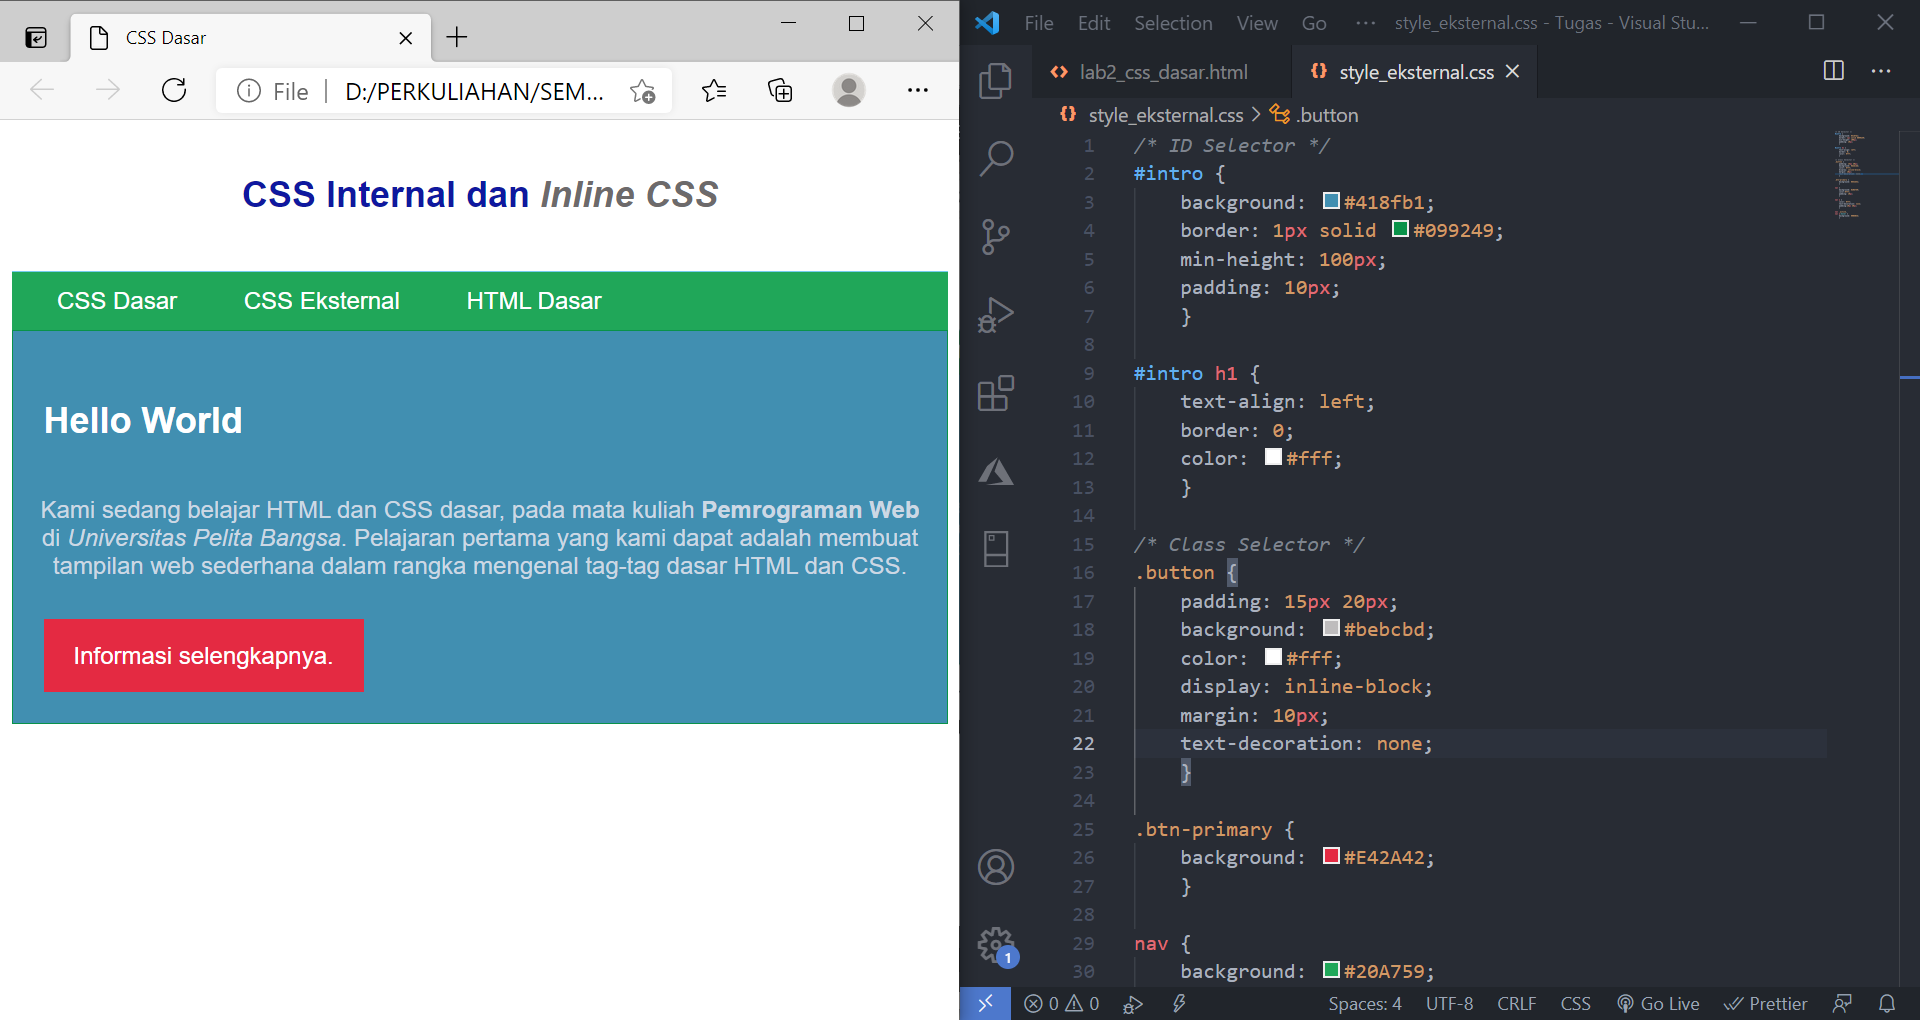Click the Hello World heading
The width and height of the screenshot is (1920, 1020).
click(143, 421)
